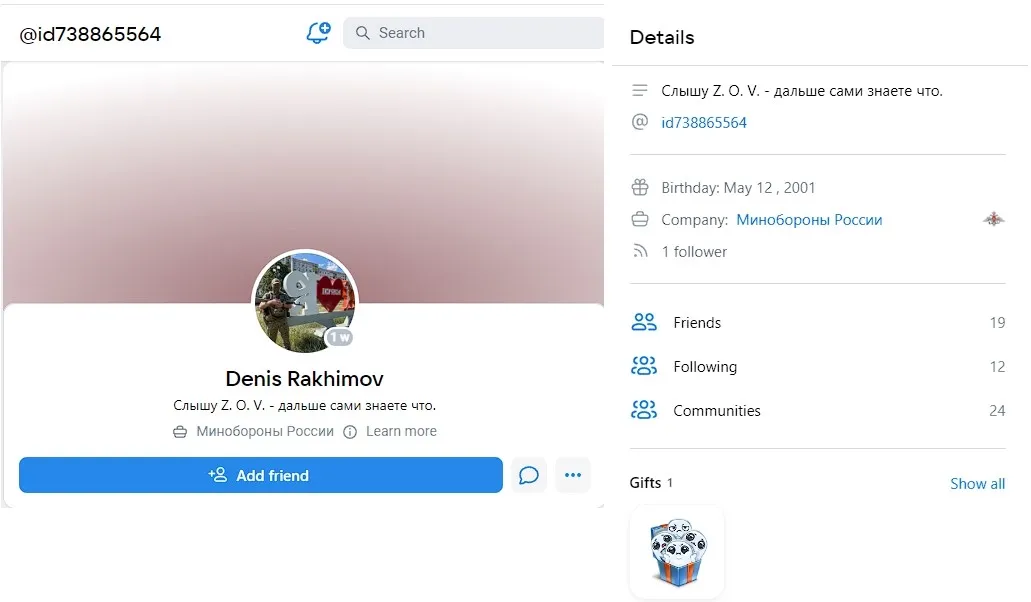Open the profile avatar photo

point(304,301)
